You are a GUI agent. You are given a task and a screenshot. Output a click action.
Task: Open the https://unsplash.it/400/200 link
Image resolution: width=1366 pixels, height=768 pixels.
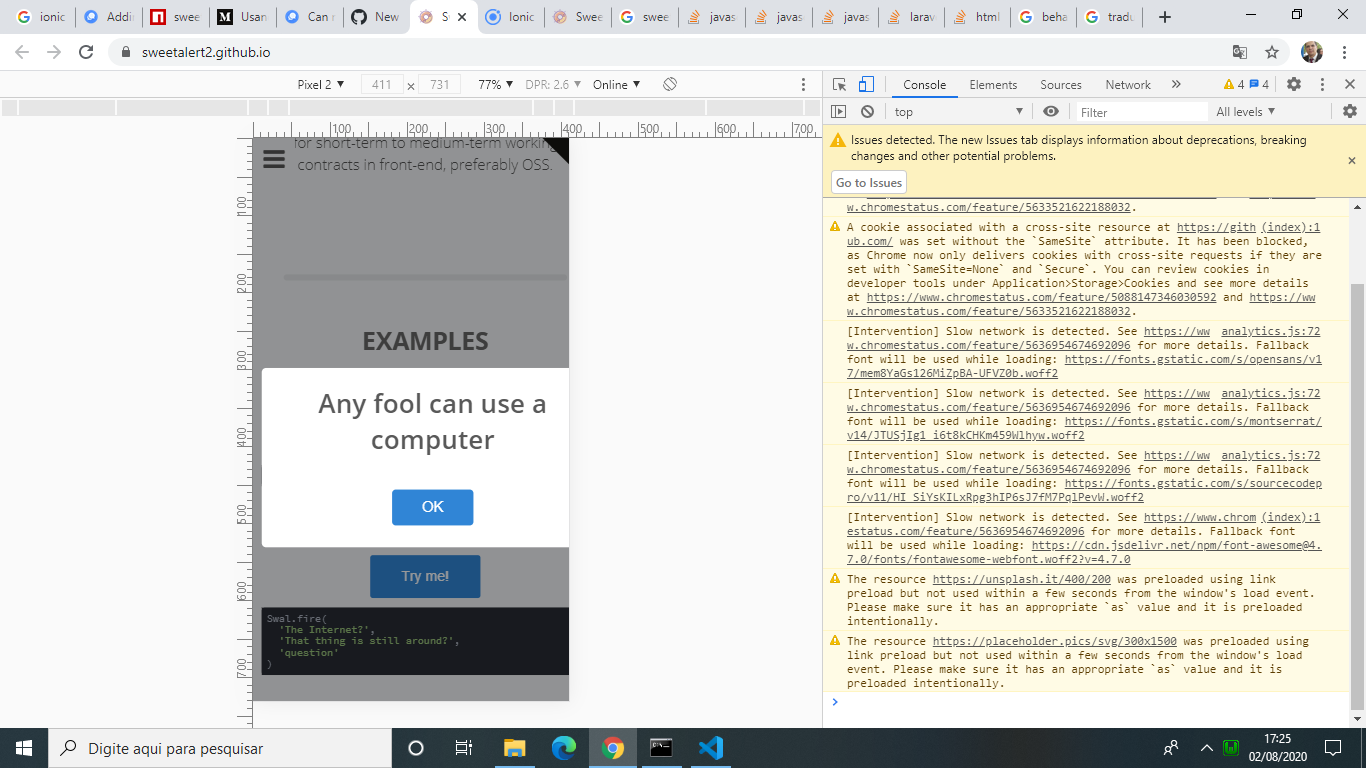1021,580
